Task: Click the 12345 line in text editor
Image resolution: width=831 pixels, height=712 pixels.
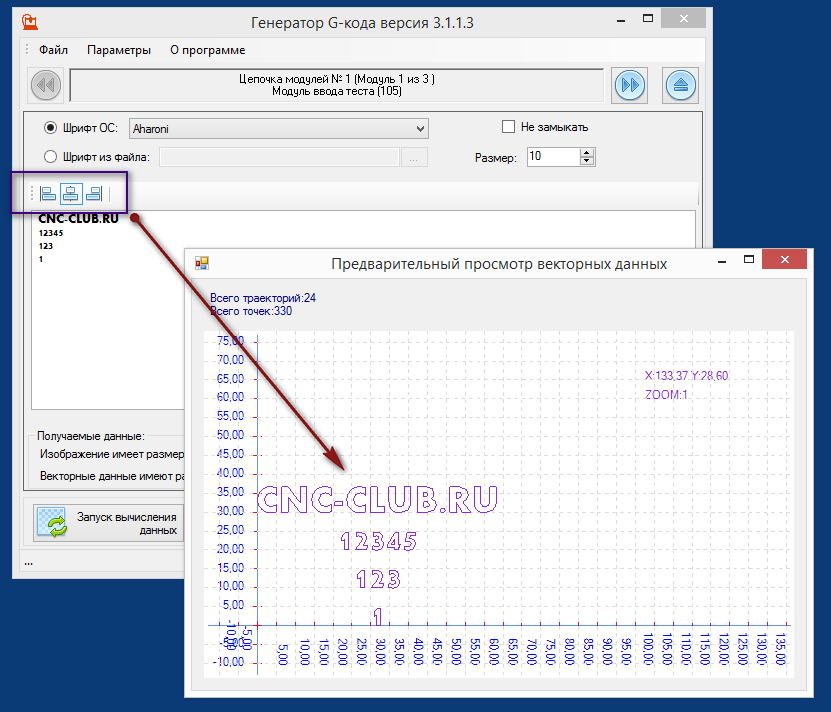Action: [x=51, y=233]
